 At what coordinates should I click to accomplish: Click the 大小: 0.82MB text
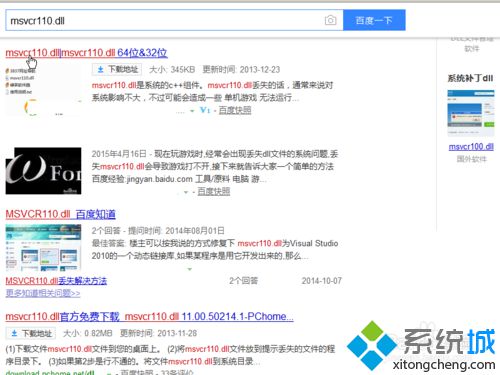click(x=87, y=333)
